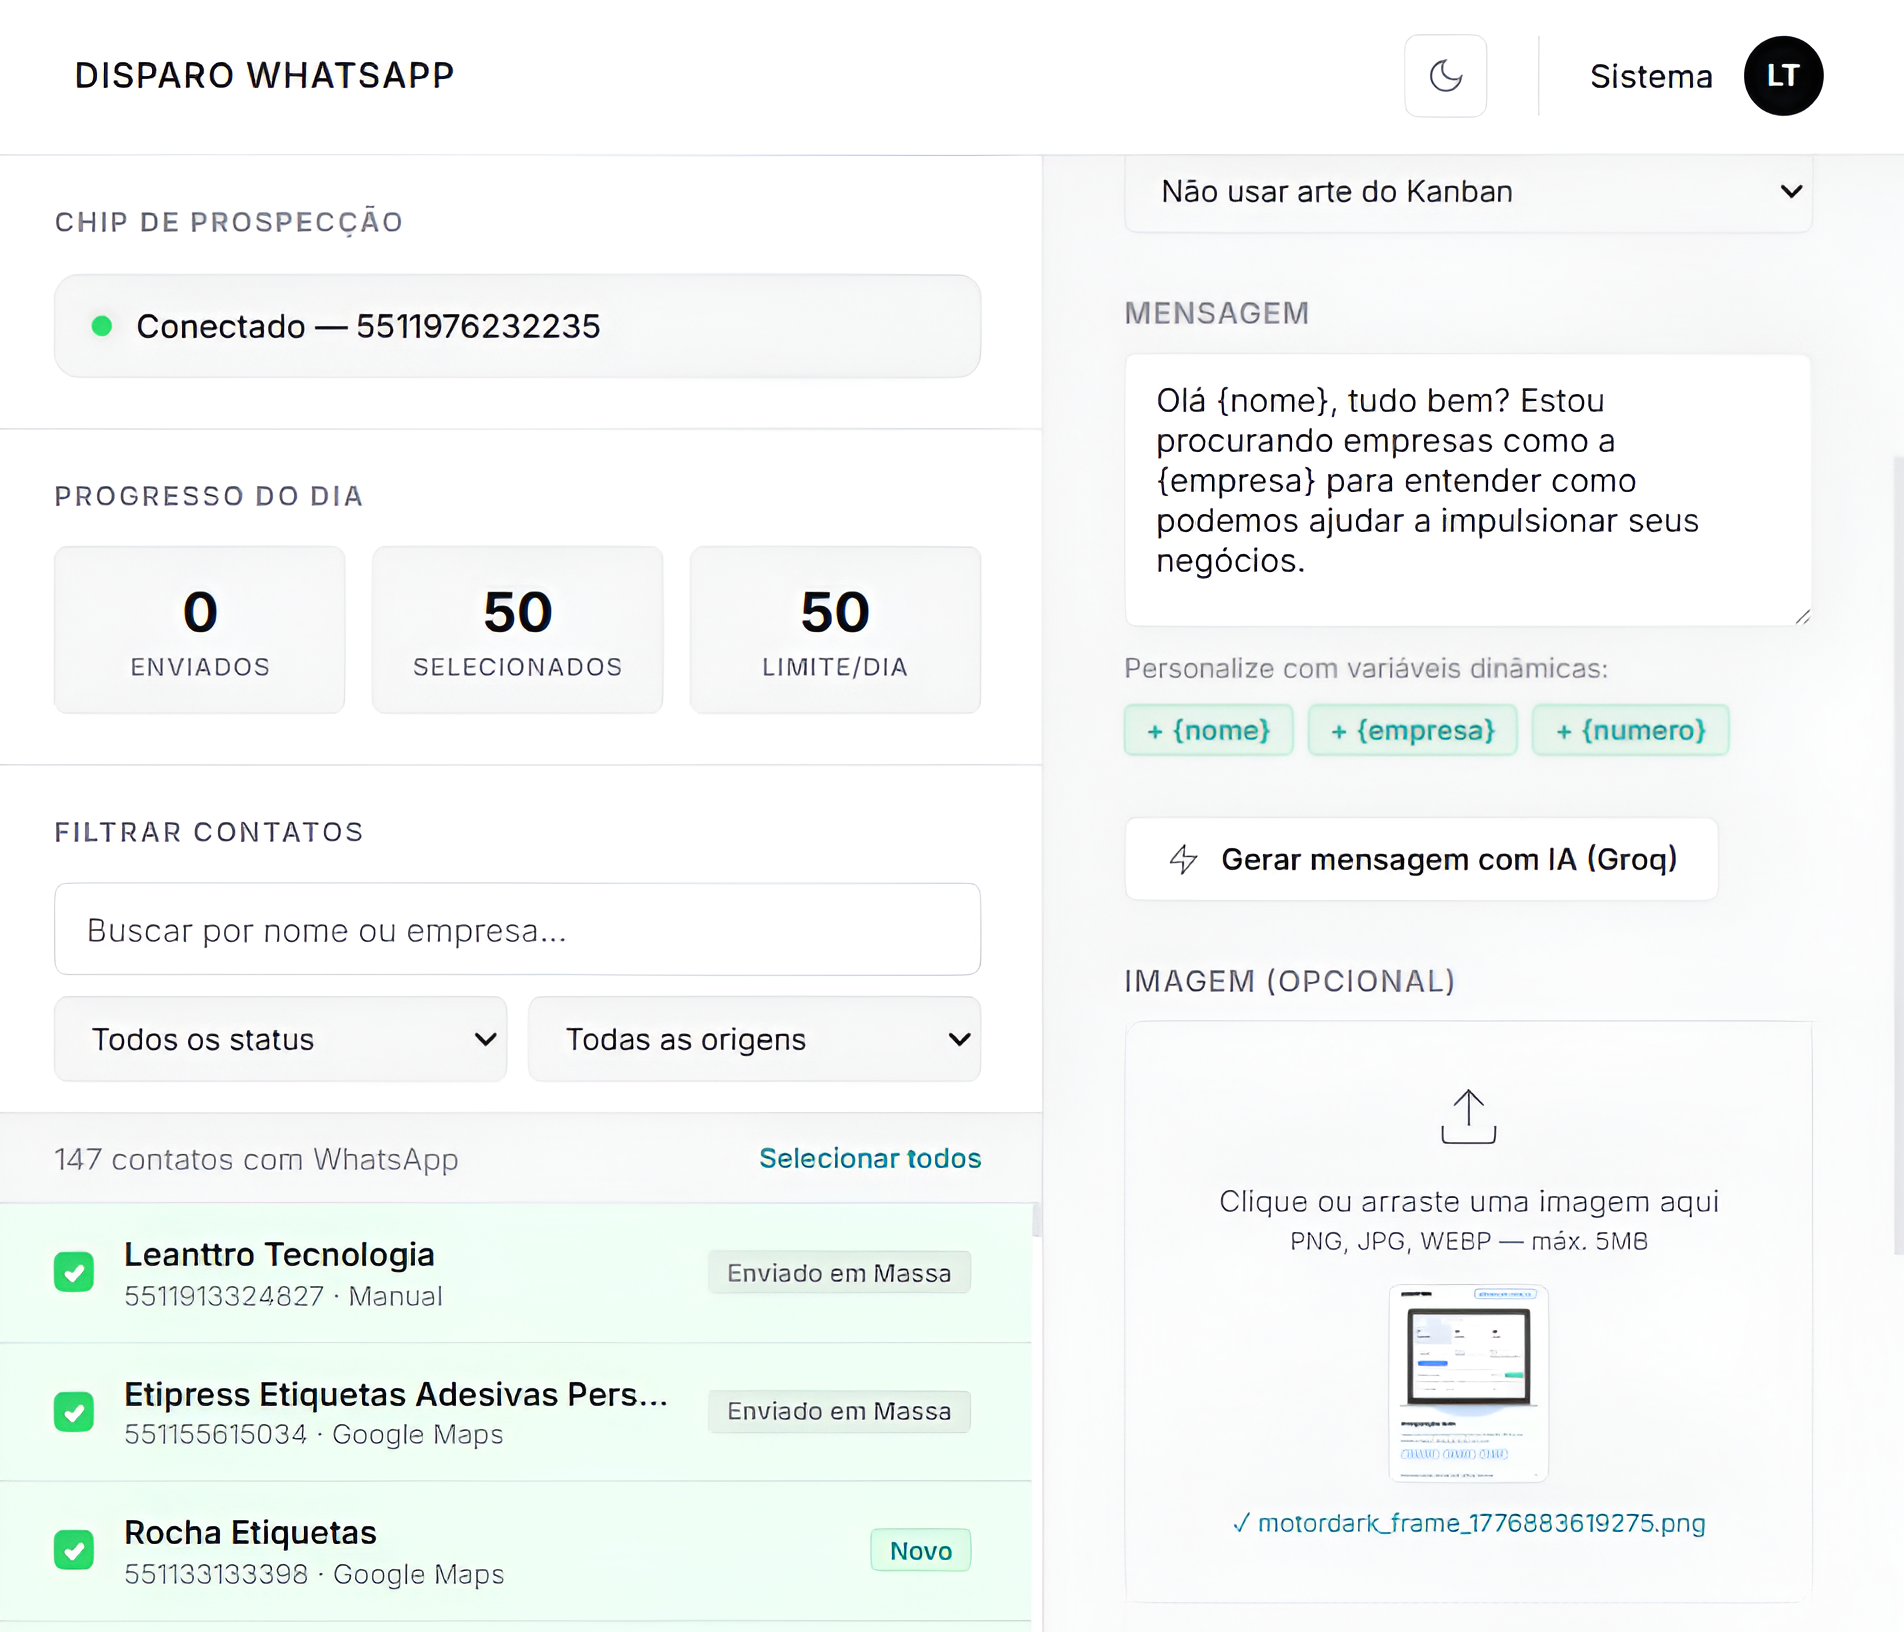Image resolution: width=1904 pixels, height=1632 pixels.
Task: Click the Rocha Etiquetas contact name
Action: tap(250, 1533)
